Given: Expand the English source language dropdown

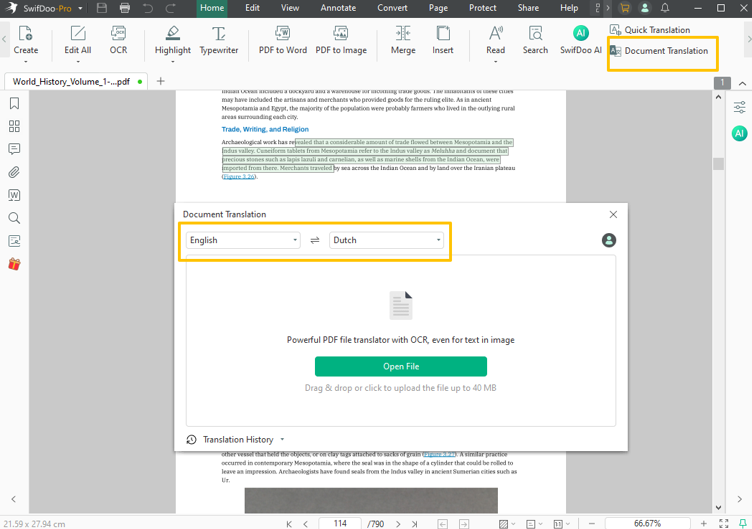Looking at the screenshot, I should tap(243, 240).
